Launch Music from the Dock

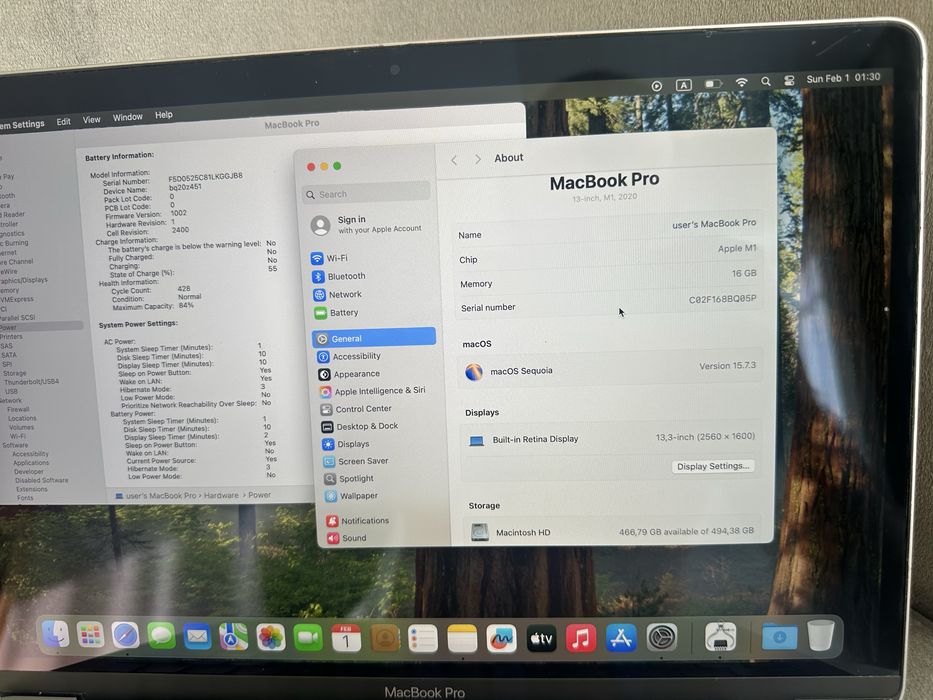point(581,639)
